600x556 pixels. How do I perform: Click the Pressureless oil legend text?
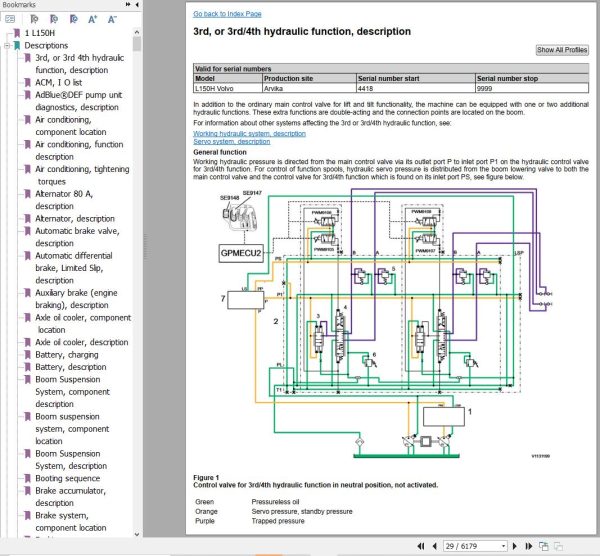click(276, 502)
